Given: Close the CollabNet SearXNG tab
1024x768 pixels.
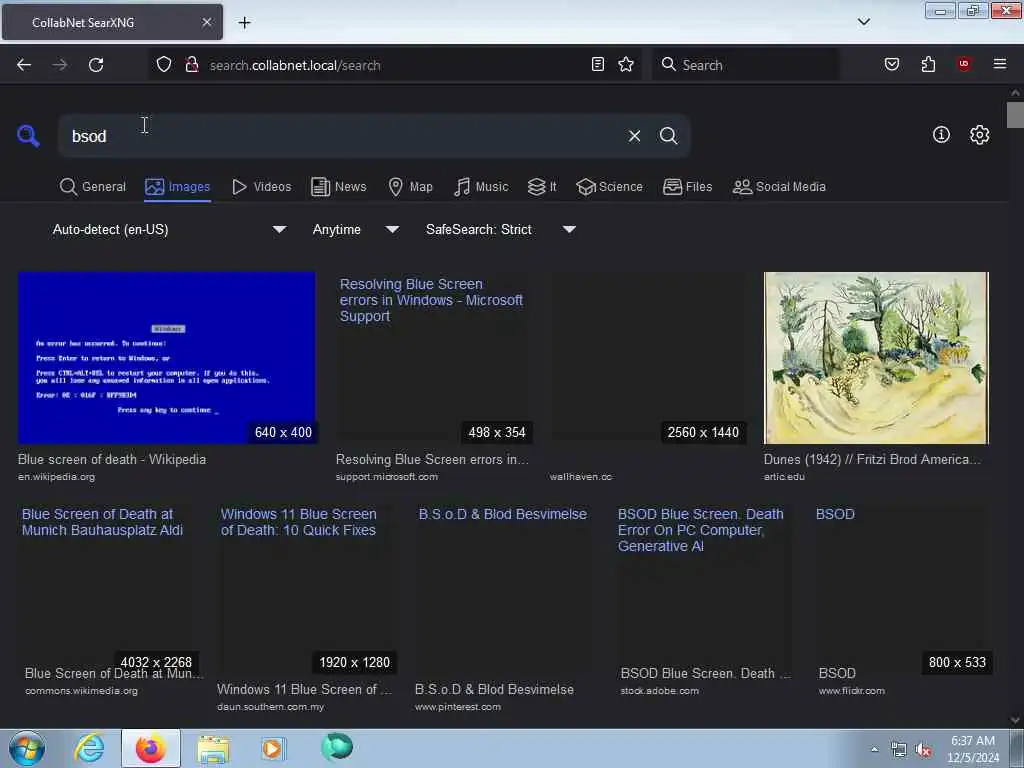Looking at the screenshot, I should tap(206, 22).
